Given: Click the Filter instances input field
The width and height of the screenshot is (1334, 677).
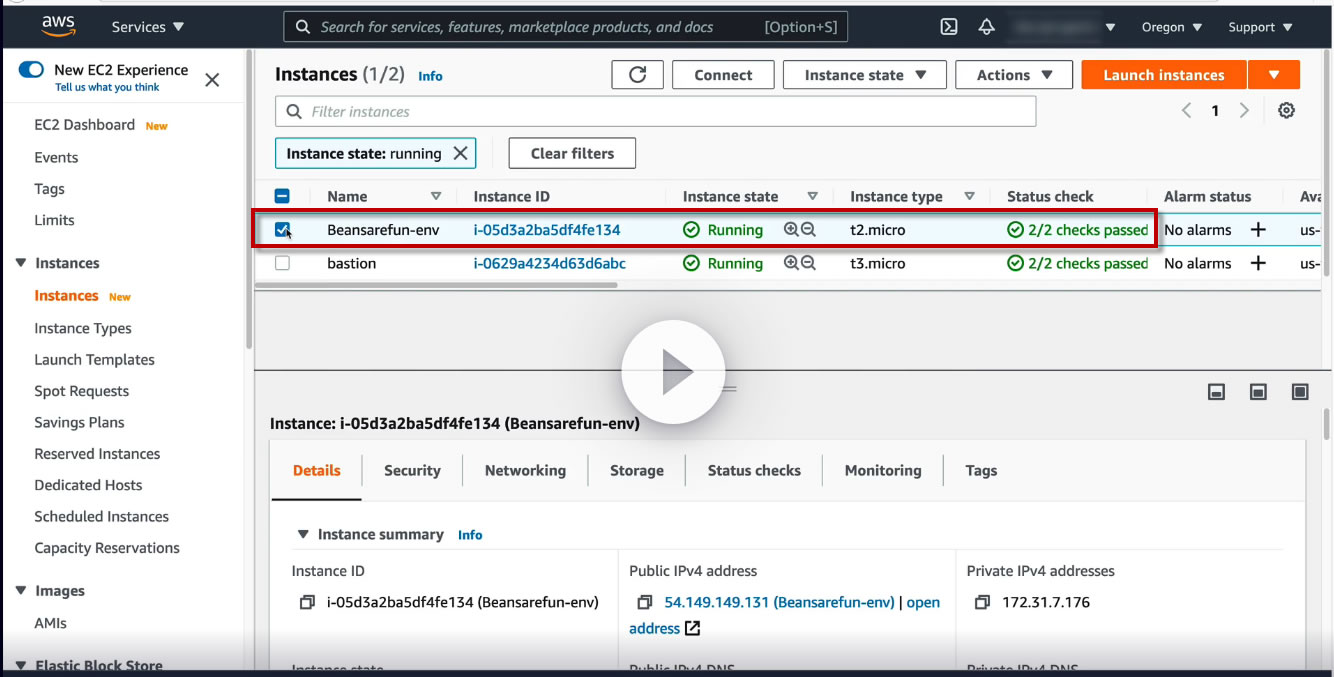Looking at the screenshot, I should point(655,112).
